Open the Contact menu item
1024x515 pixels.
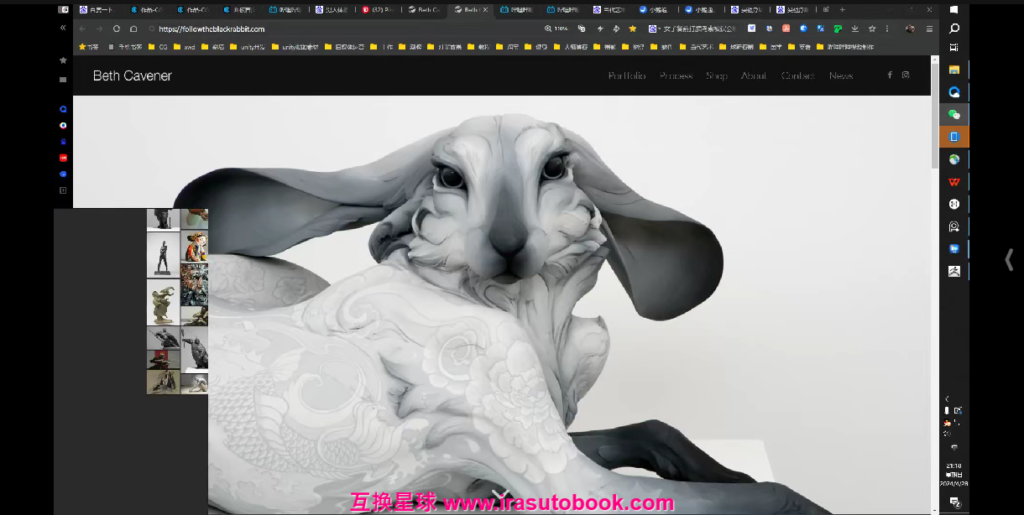tap(798, 76)
